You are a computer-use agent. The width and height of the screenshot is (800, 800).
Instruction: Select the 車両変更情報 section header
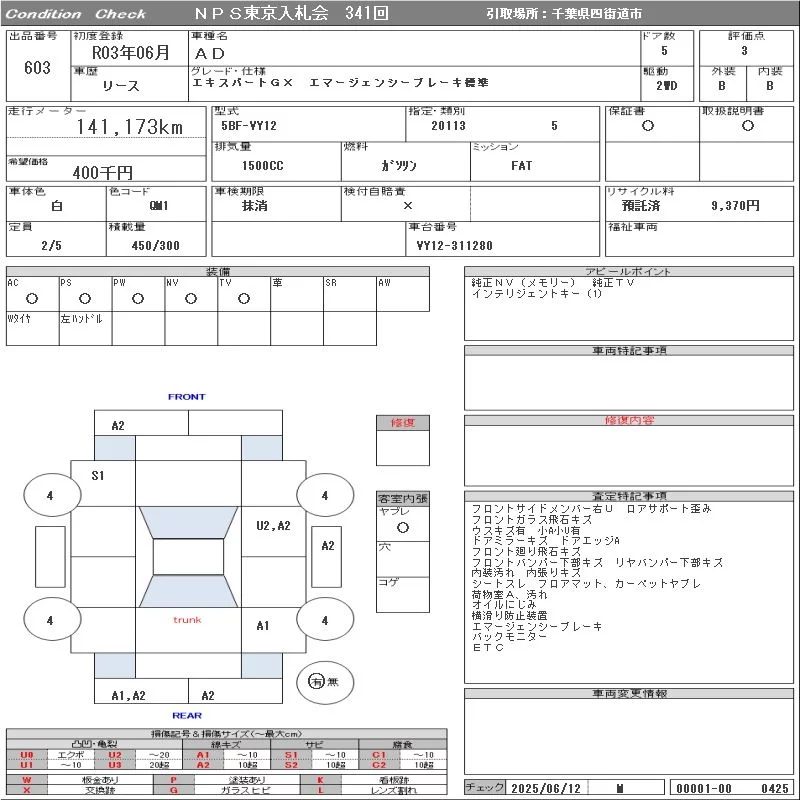(x=629, y=693)
